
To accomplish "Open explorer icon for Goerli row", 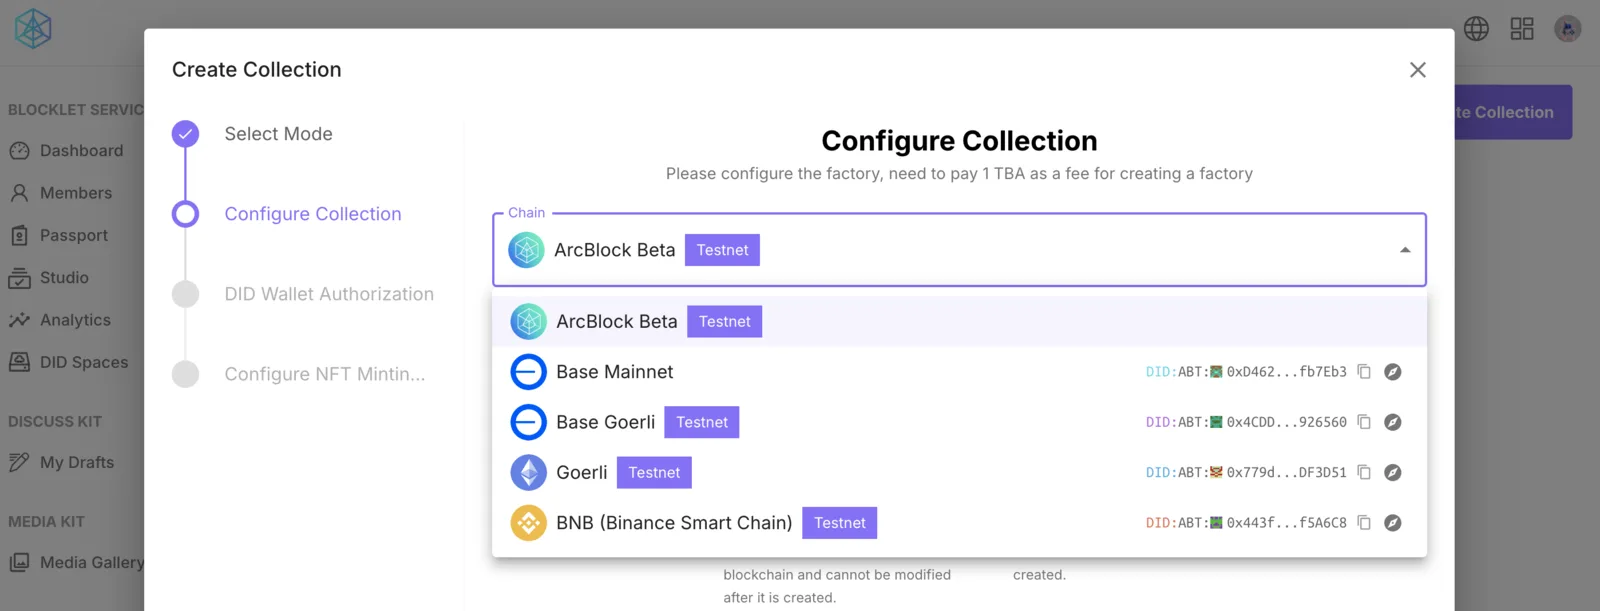I will (1392, 472).
